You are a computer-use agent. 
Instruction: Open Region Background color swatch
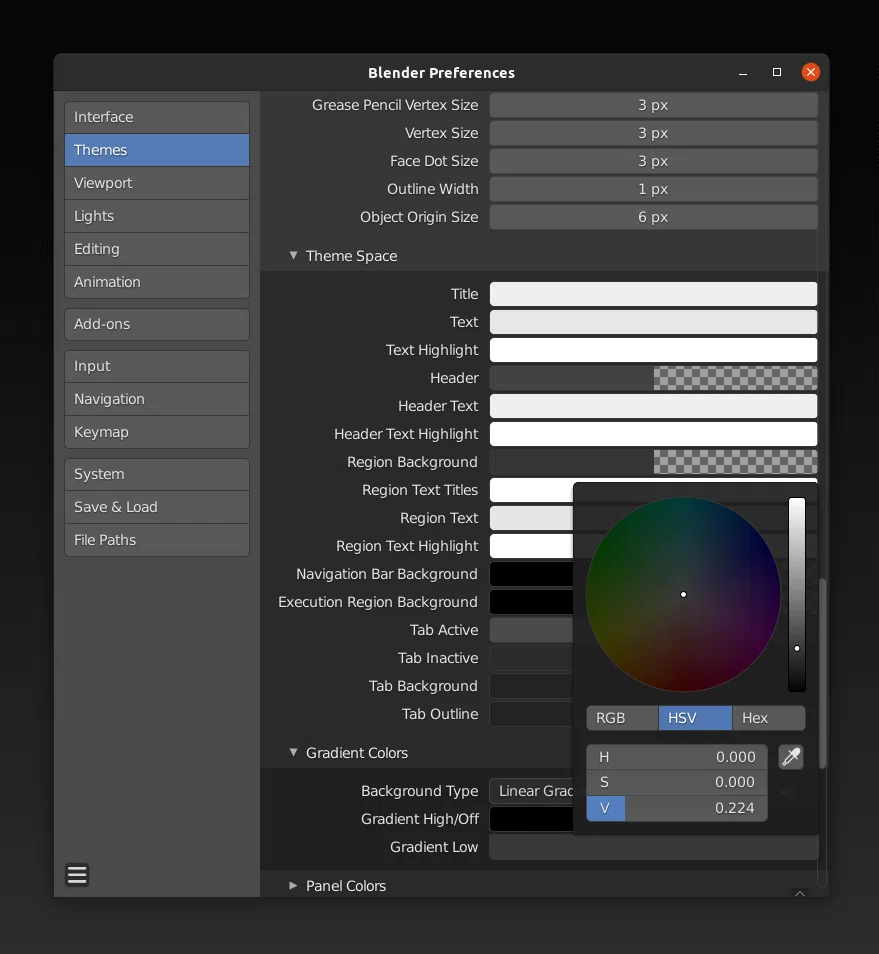coord(653,462)
